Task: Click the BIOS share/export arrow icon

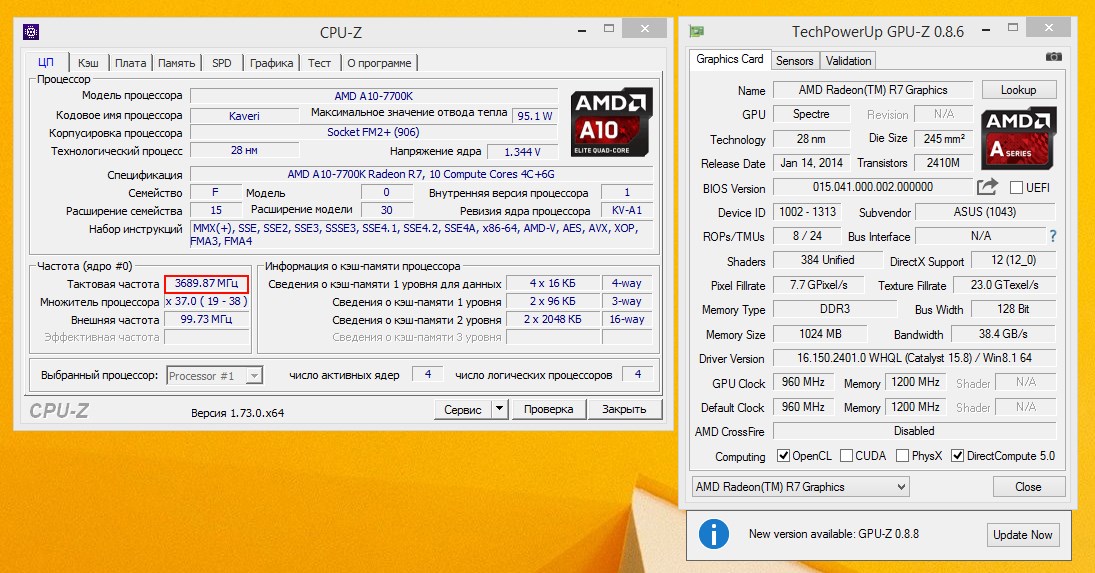Action: click(987, 187)
